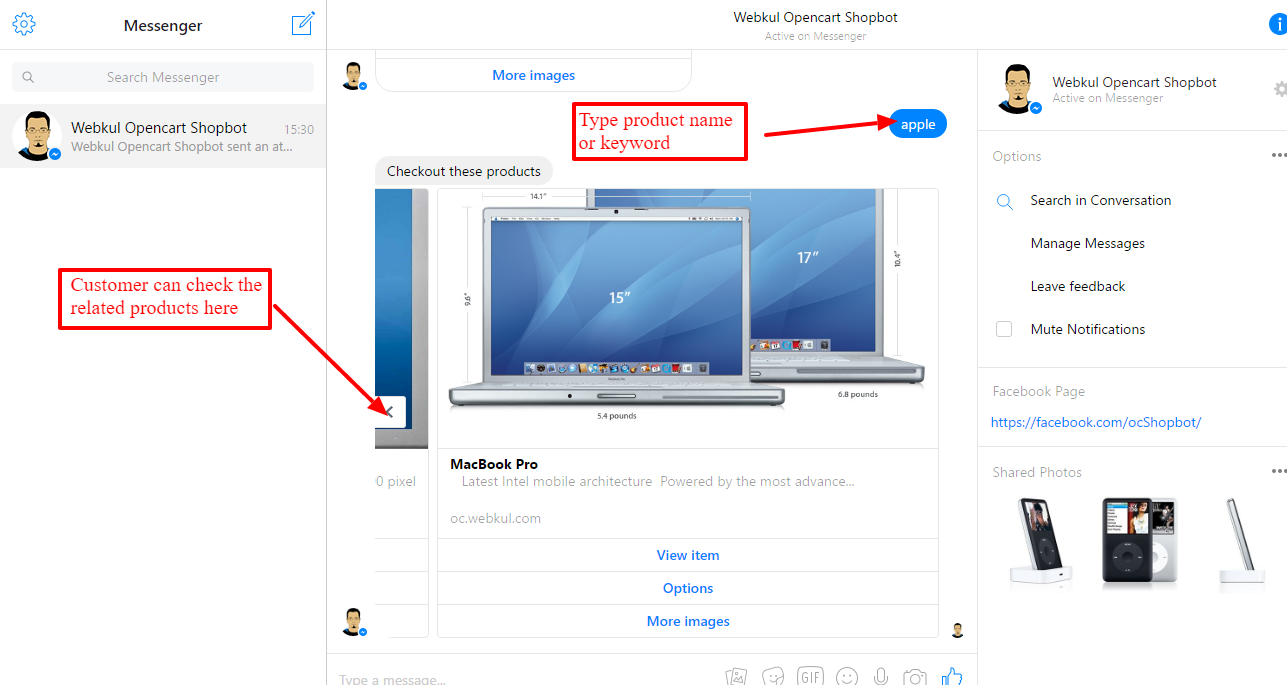Click View item for MacBook Pro

tap(688, 555)
